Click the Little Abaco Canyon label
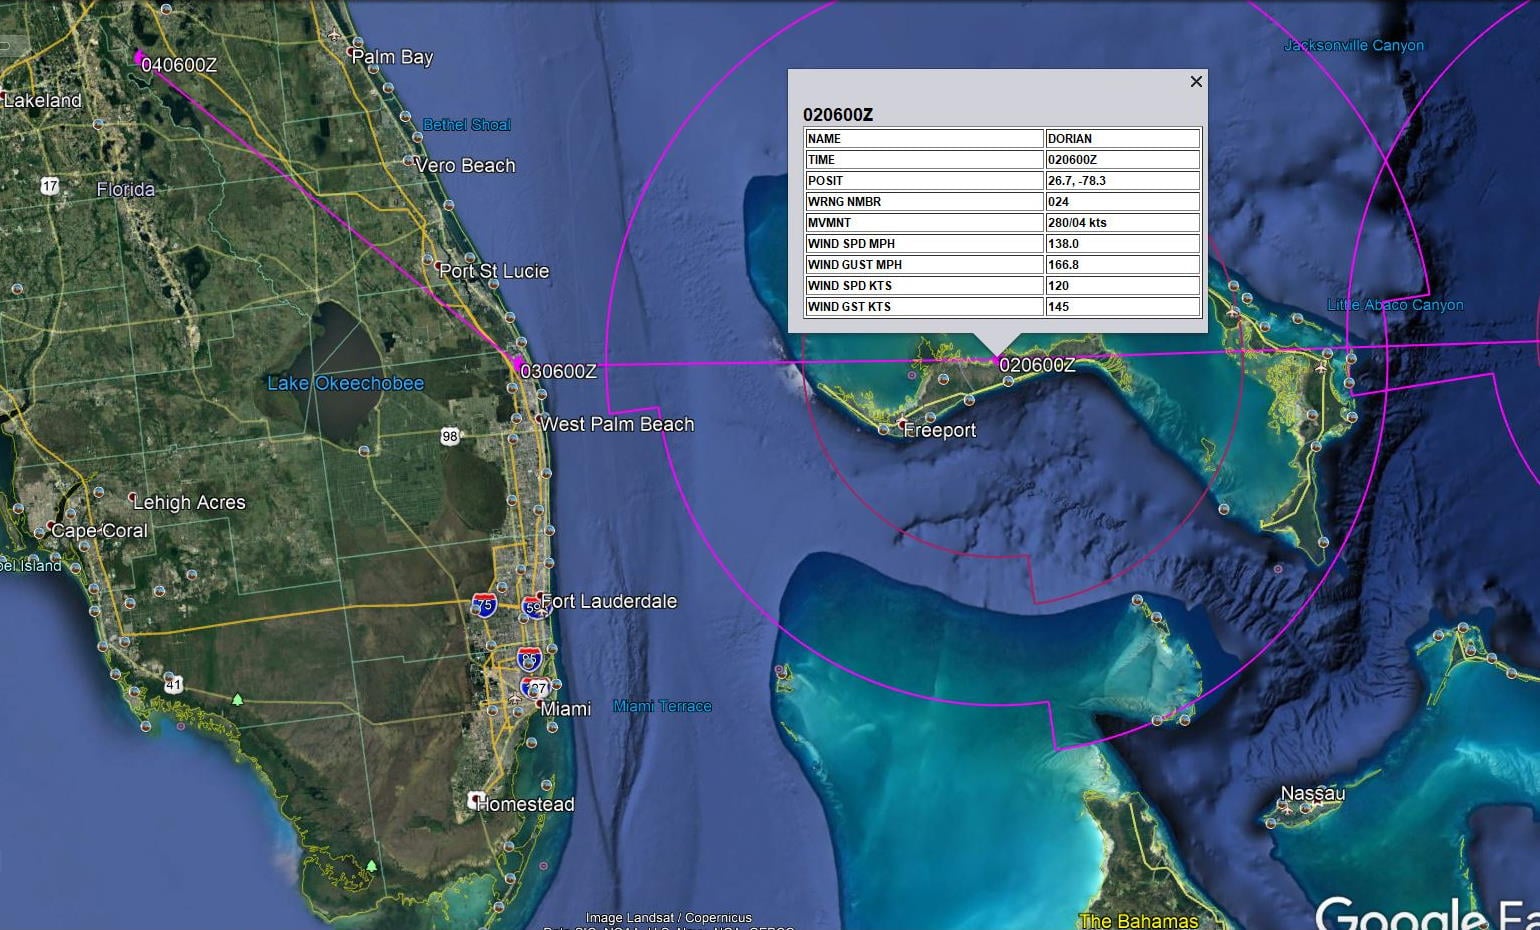 coord(1395,305)
